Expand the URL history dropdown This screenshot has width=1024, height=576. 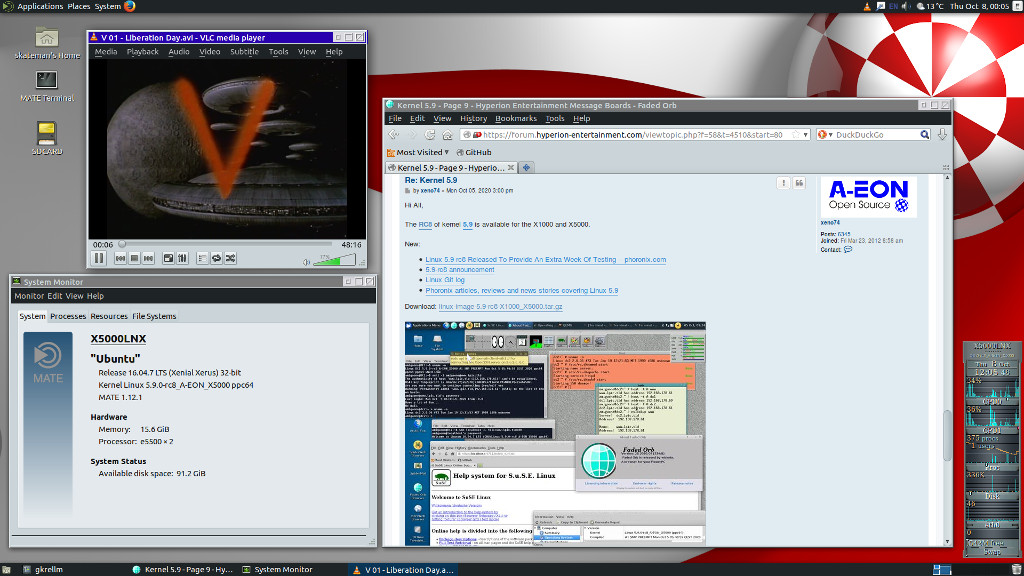(x=805, y=135)
